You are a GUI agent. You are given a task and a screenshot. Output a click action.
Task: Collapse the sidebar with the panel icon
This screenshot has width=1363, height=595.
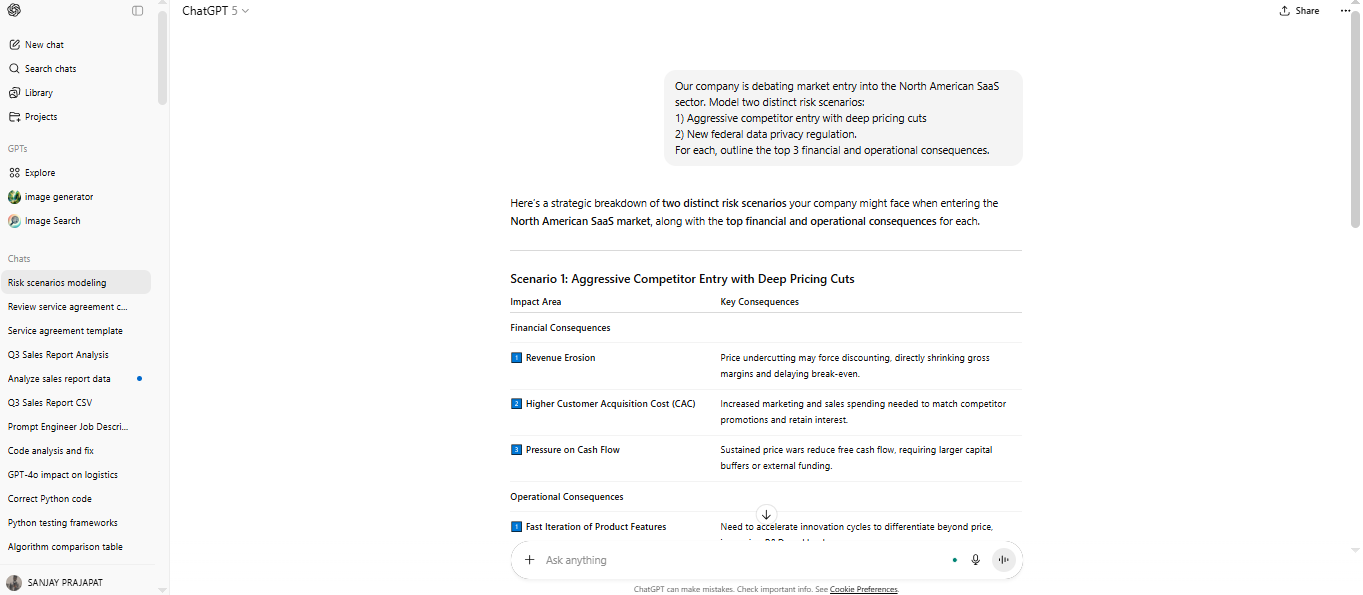click(137, 11)
